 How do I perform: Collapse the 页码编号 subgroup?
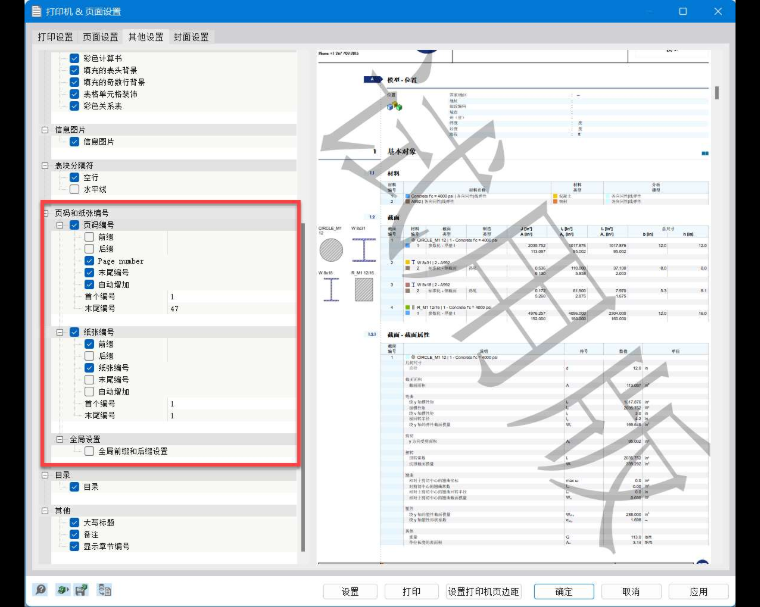[60, 225]
